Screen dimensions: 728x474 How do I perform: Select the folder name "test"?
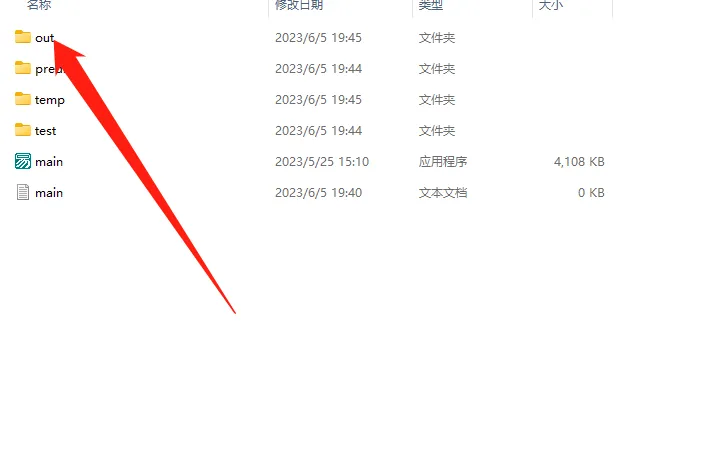46,131
